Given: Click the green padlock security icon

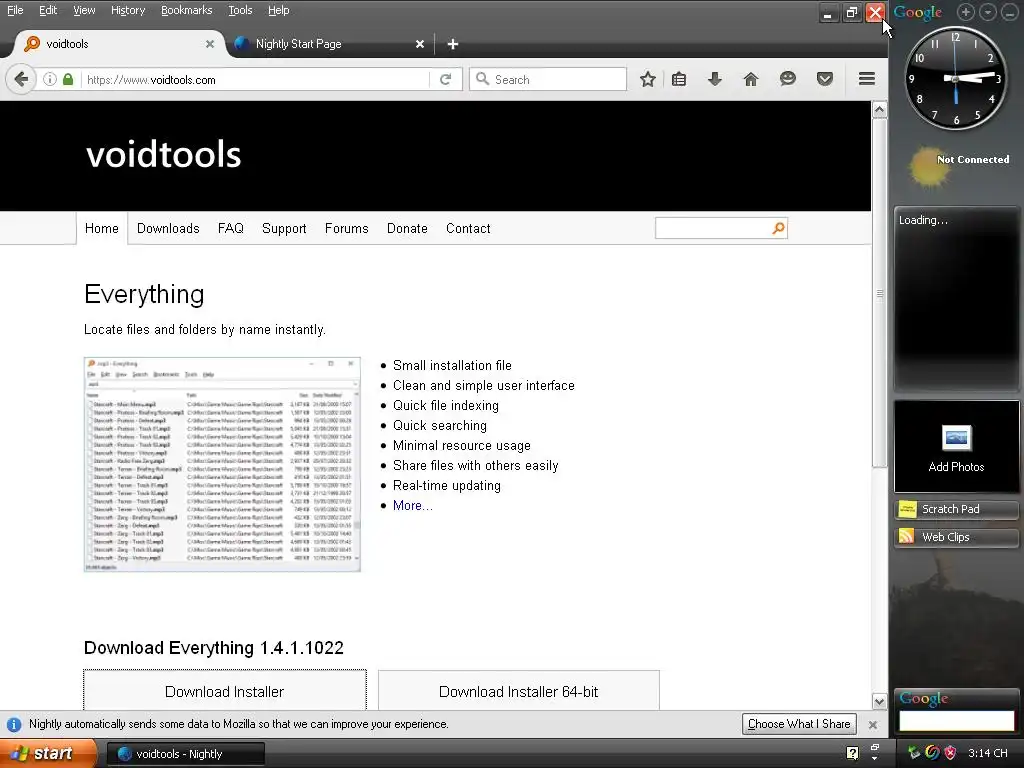Looking at the screenshot, I should click(x=68, y=80).
